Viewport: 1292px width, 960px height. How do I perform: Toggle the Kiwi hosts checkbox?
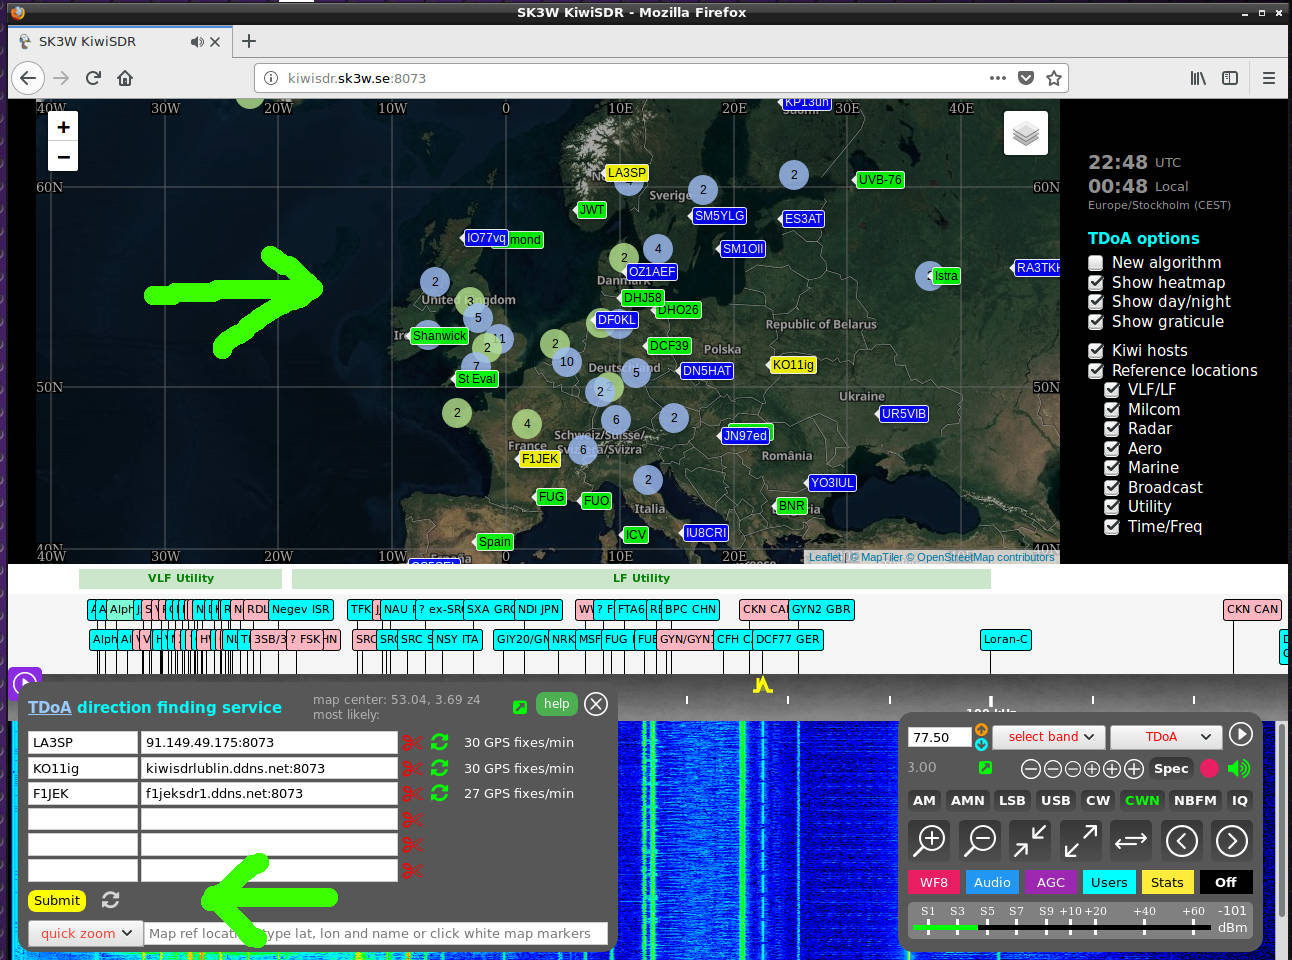pos(1096,351)
